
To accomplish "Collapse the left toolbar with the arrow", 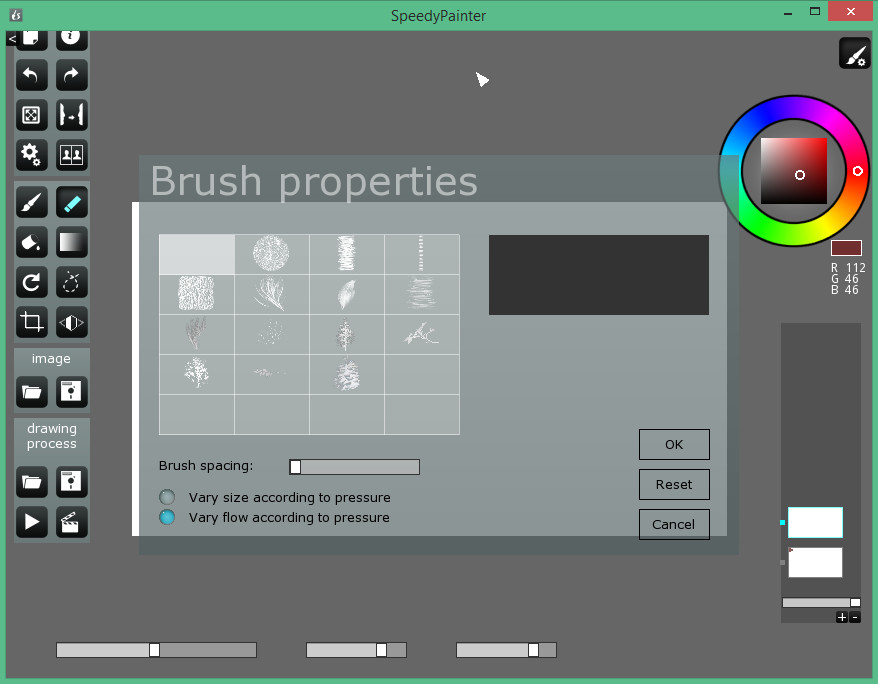I will click(12, 39).
